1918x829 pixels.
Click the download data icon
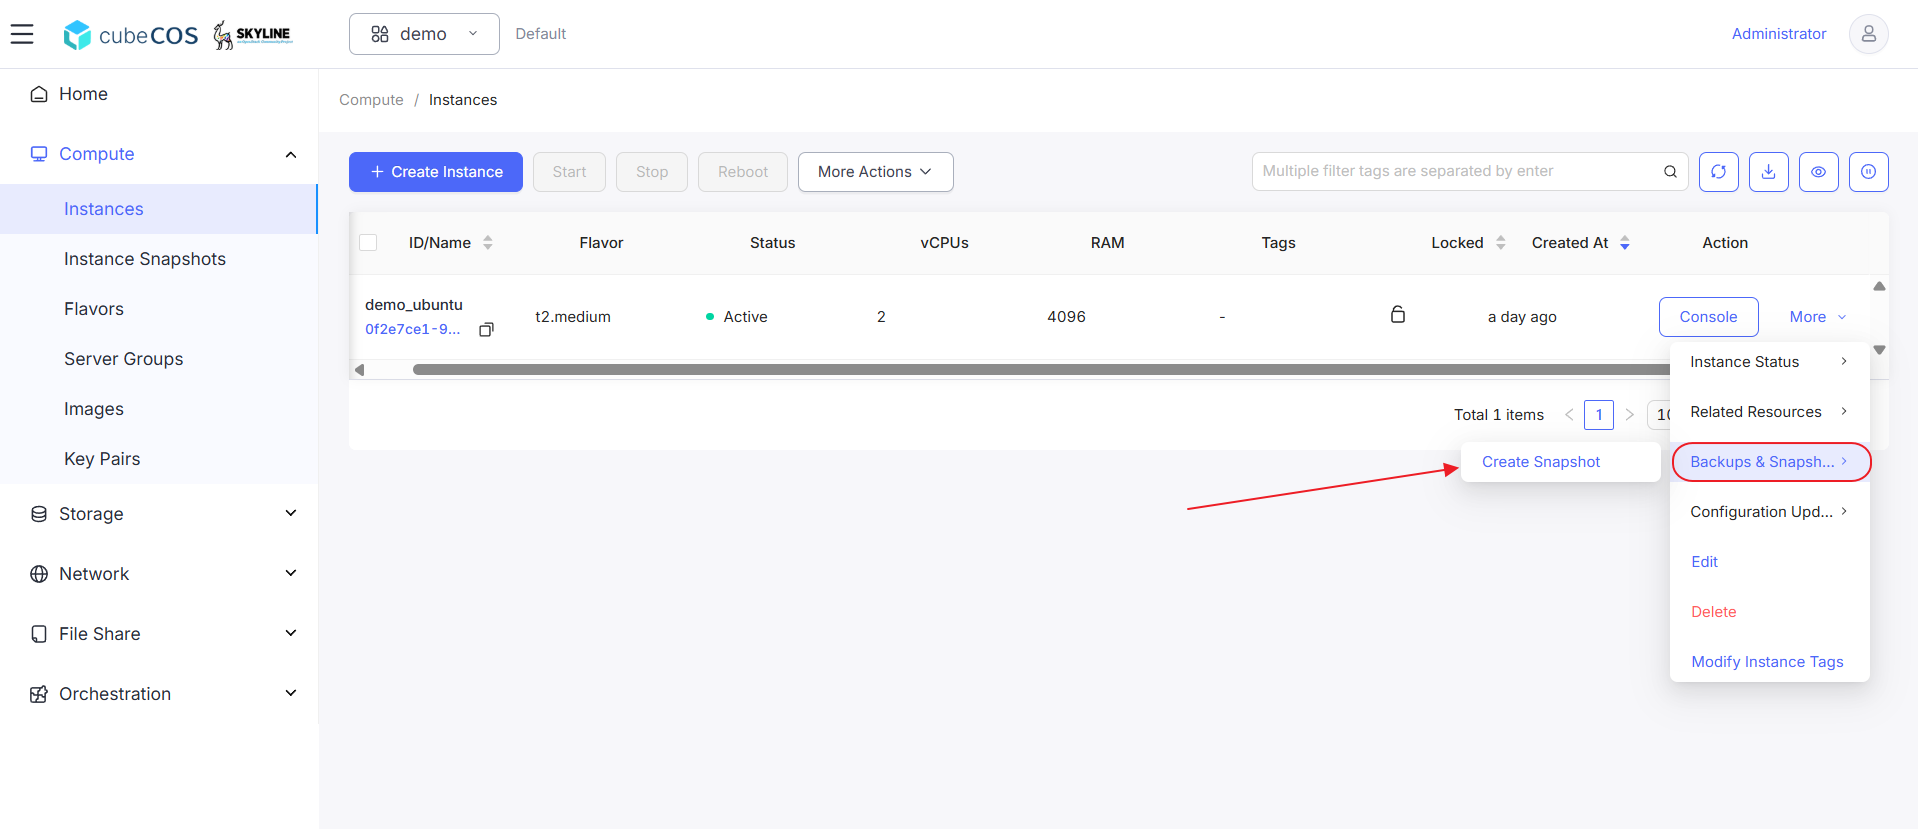[1768, 172]
